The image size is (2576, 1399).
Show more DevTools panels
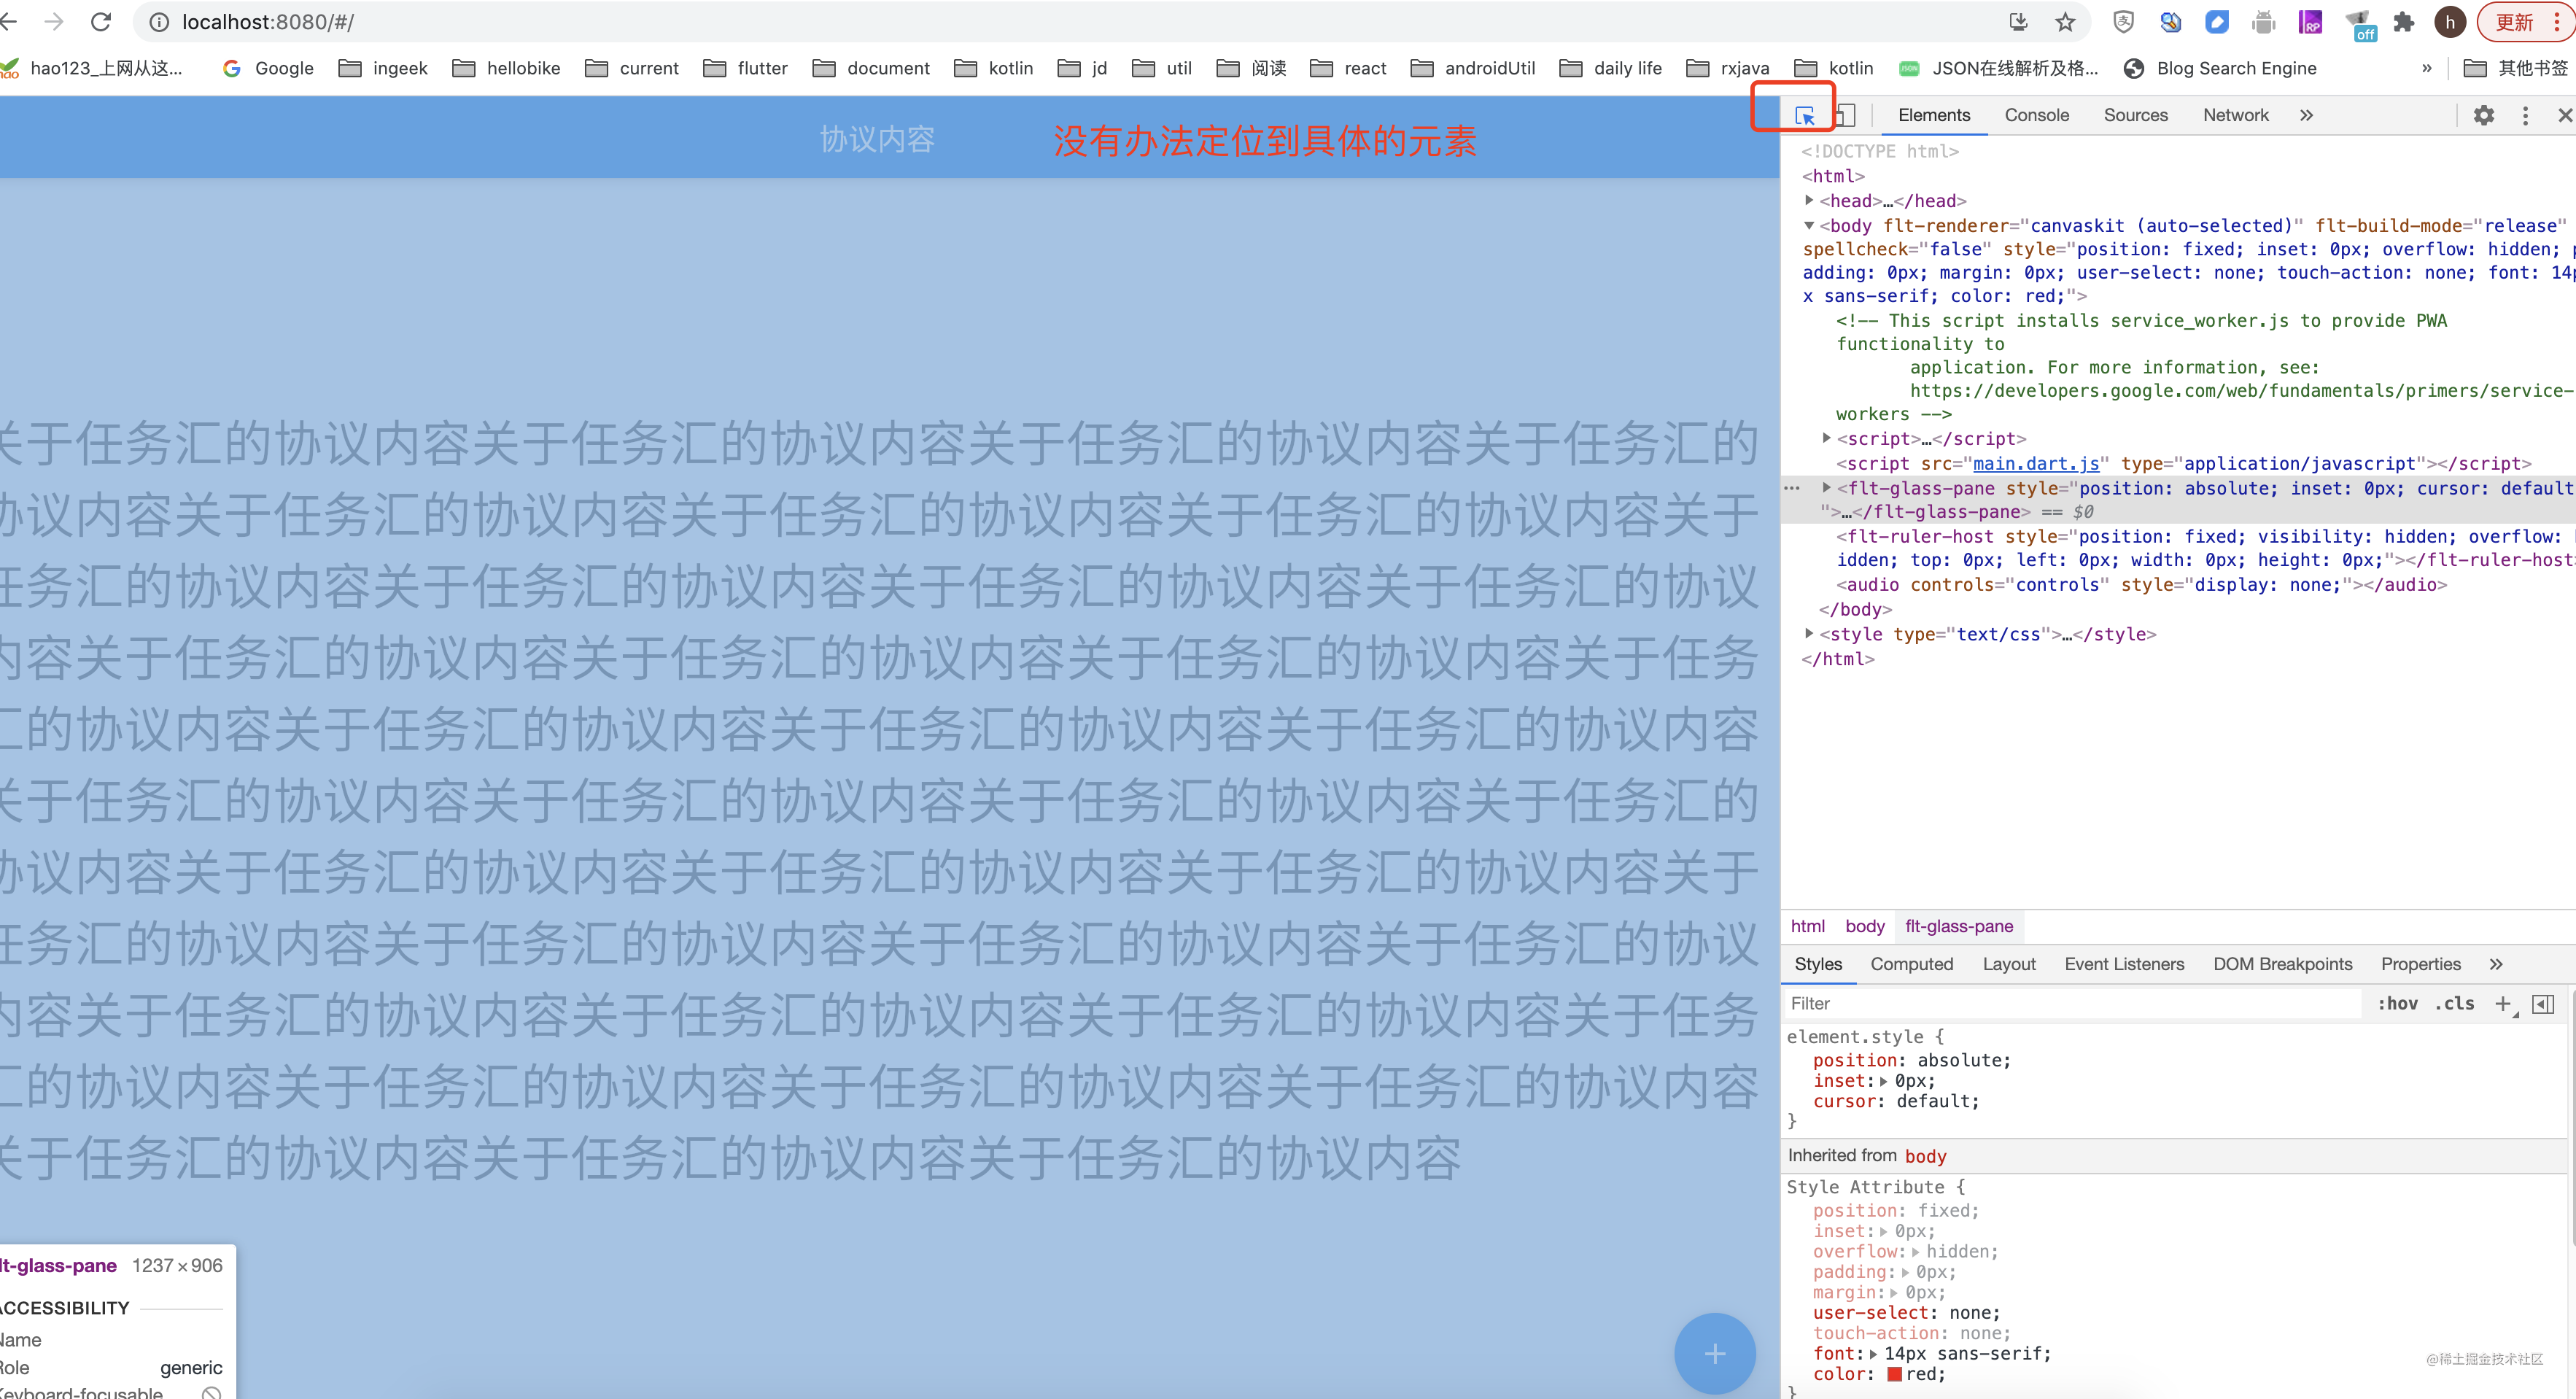coord(2306,115)
